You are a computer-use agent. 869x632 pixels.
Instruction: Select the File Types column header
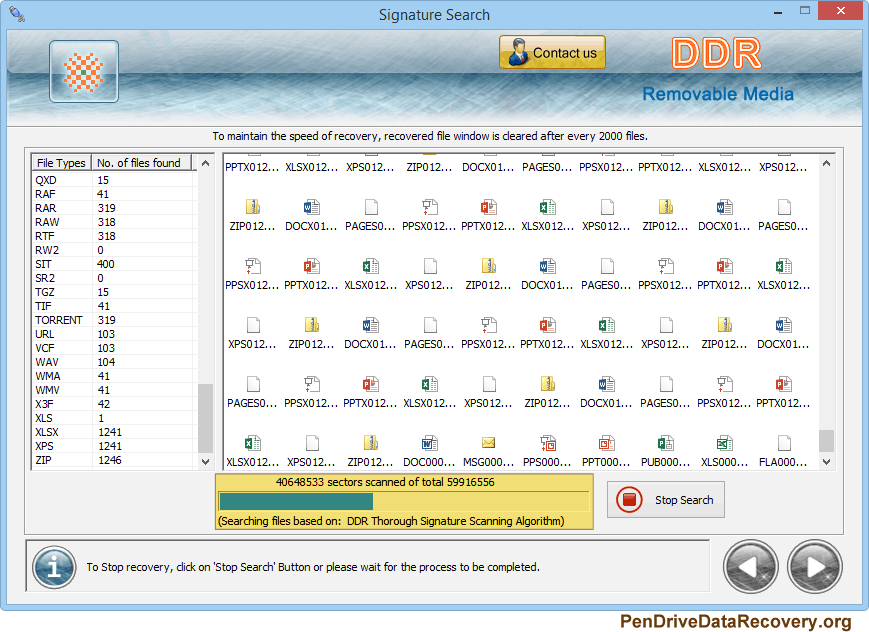[x=60, y=162]
